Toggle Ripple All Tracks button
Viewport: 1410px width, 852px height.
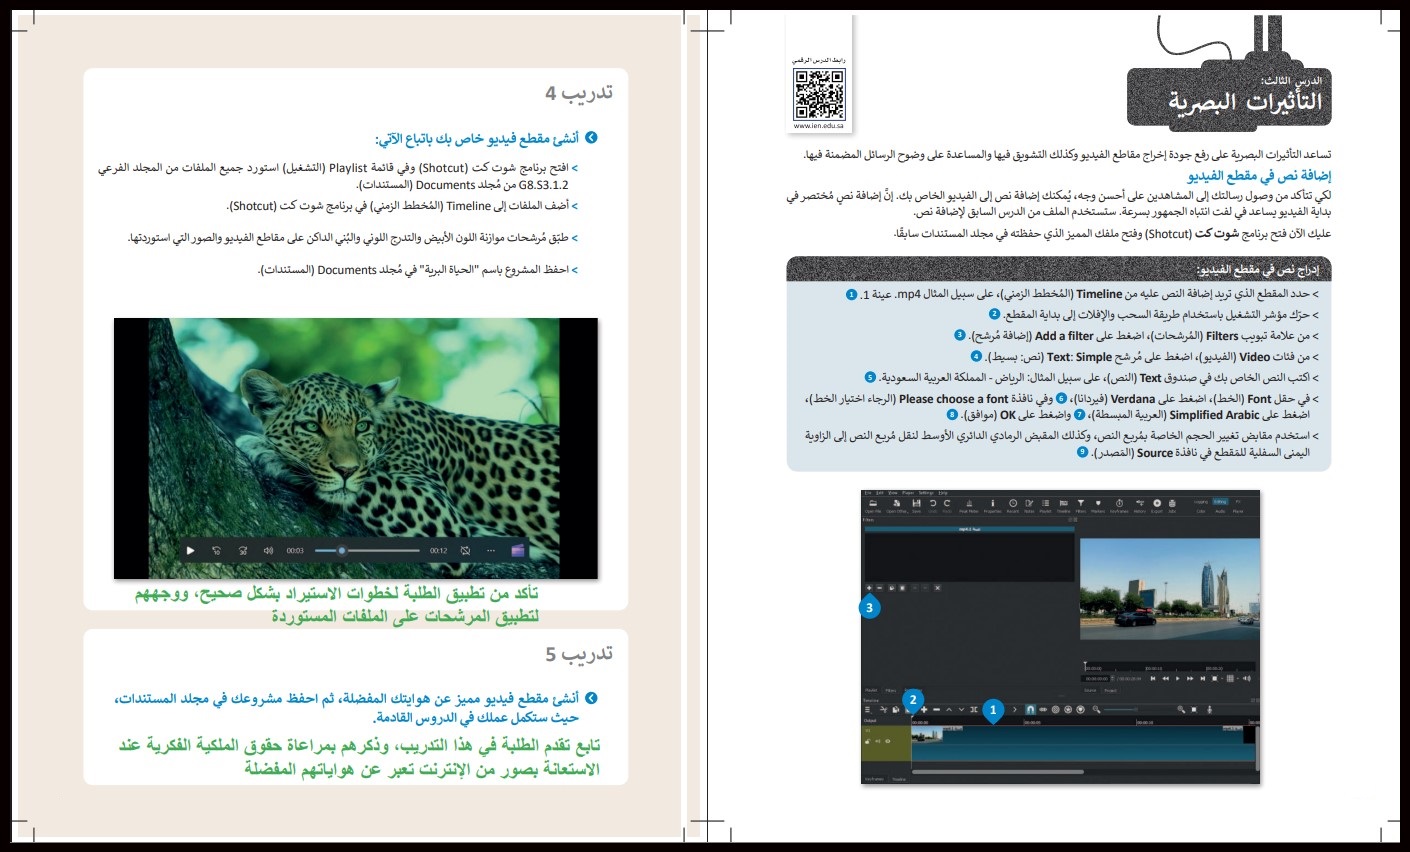1068,710
